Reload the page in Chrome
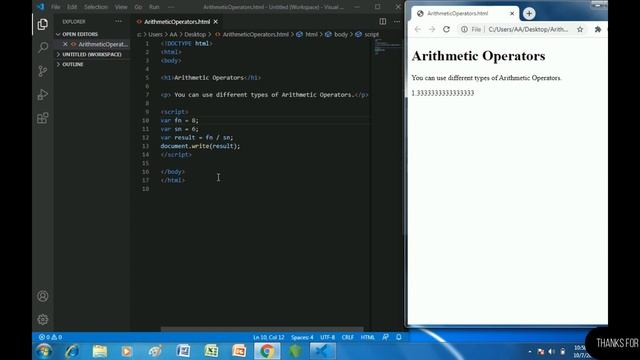This screenshot has width=640, height=360. pyautogui.click(x=447, y=29)
